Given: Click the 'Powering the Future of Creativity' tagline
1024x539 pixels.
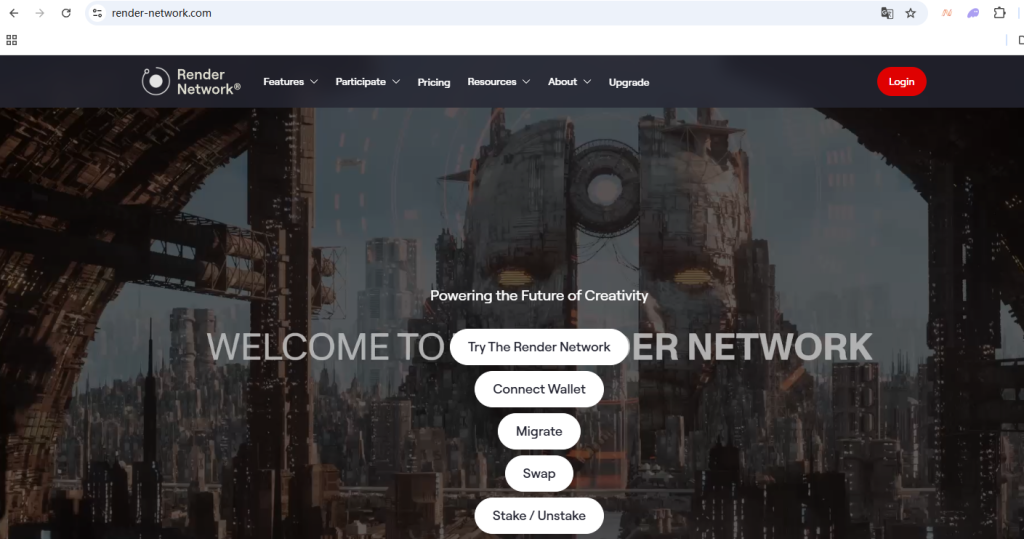Looking at the screenshot, I should pos(539,295).
